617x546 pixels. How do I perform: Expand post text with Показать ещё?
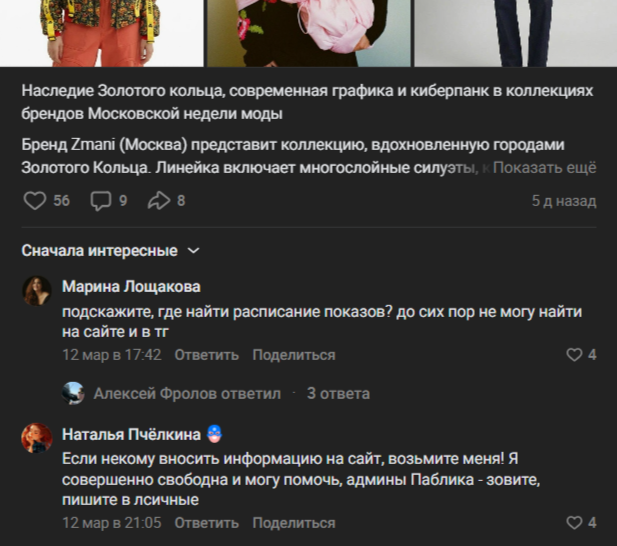pos(544,168)
